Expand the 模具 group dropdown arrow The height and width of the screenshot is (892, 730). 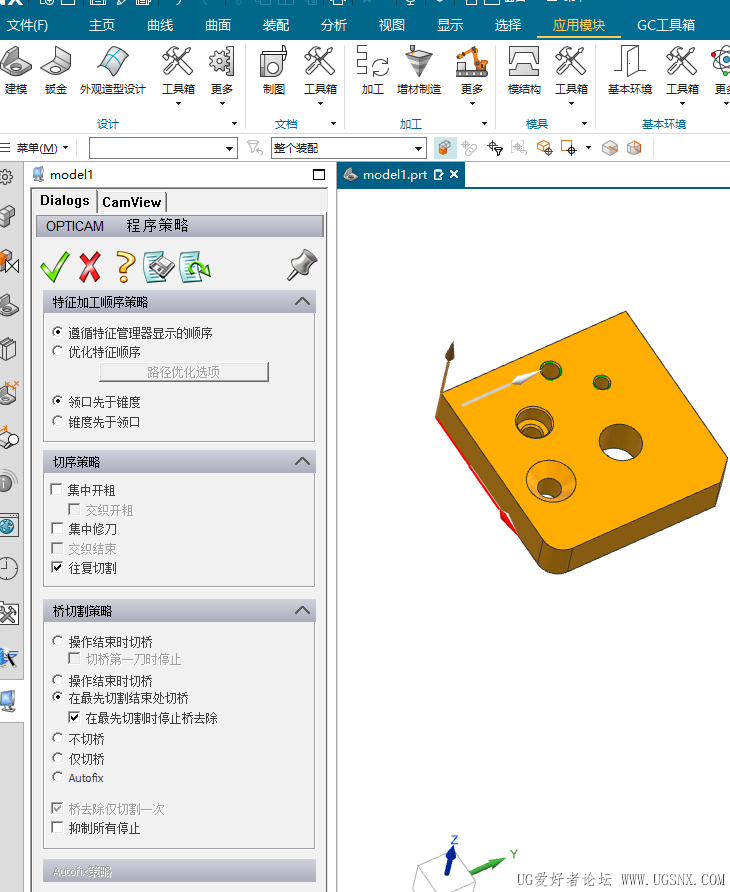click(x=584, y=123)
